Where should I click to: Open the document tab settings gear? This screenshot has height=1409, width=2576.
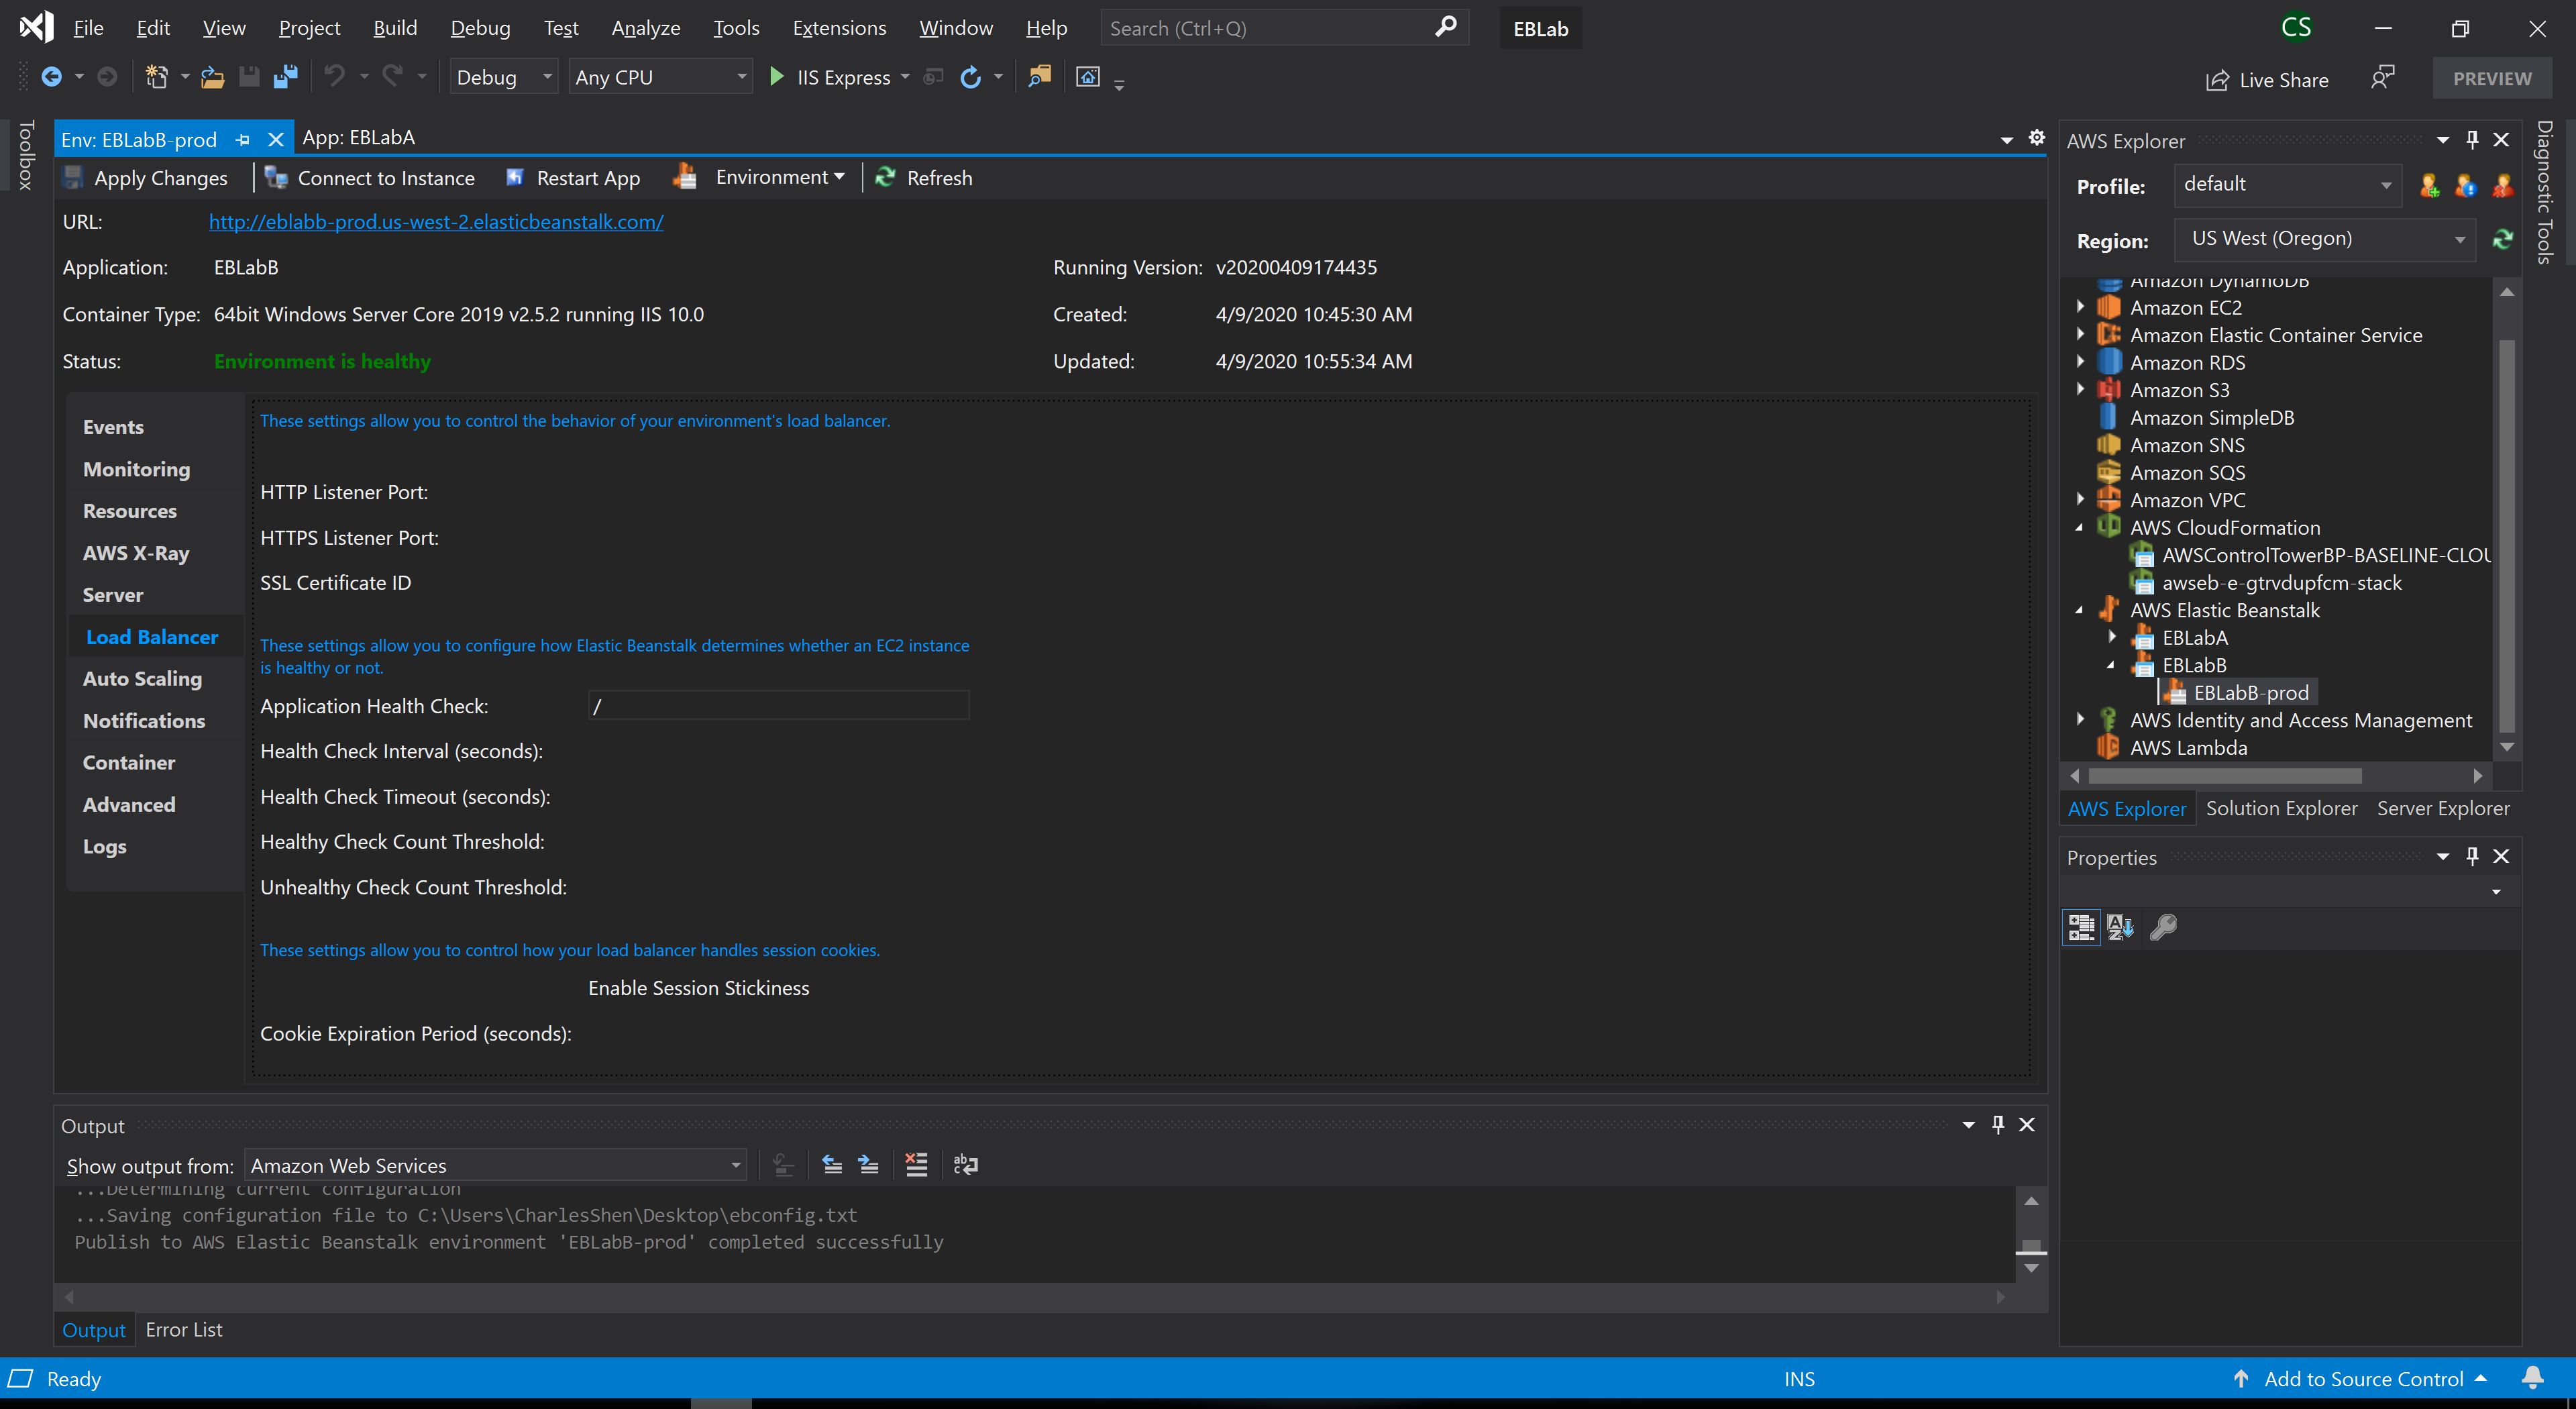2037,138
